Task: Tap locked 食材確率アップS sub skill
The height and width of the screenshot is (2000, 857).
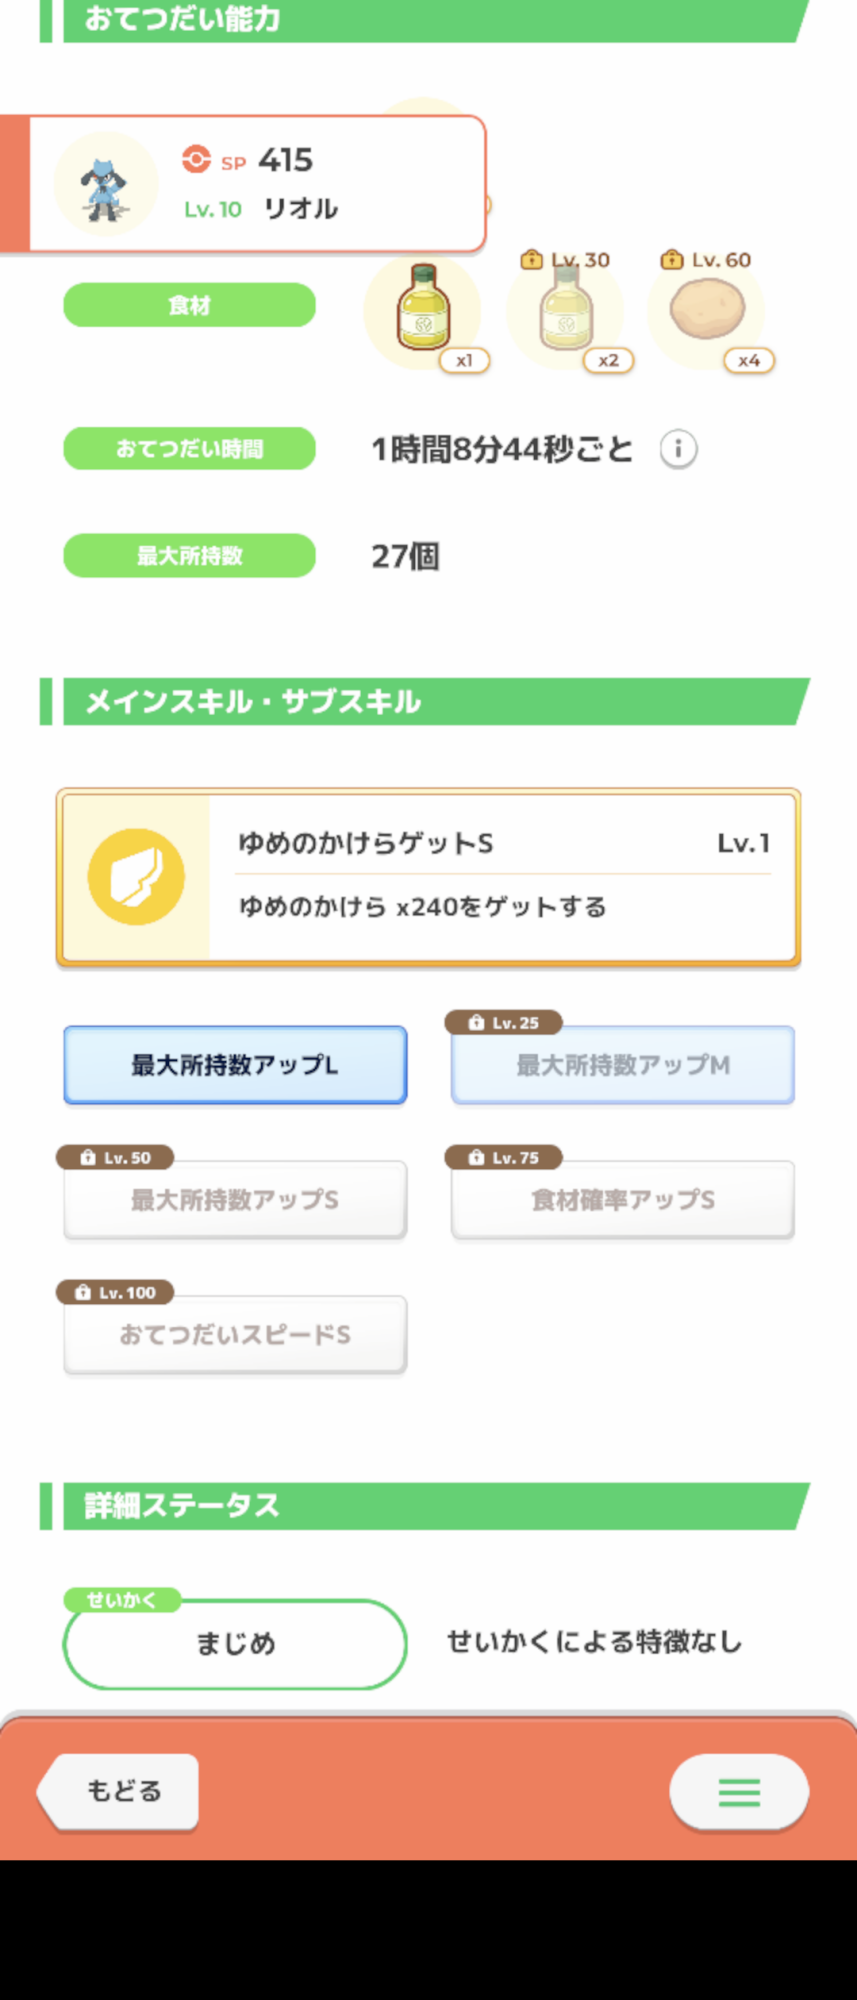Action: coord(623,1199)
